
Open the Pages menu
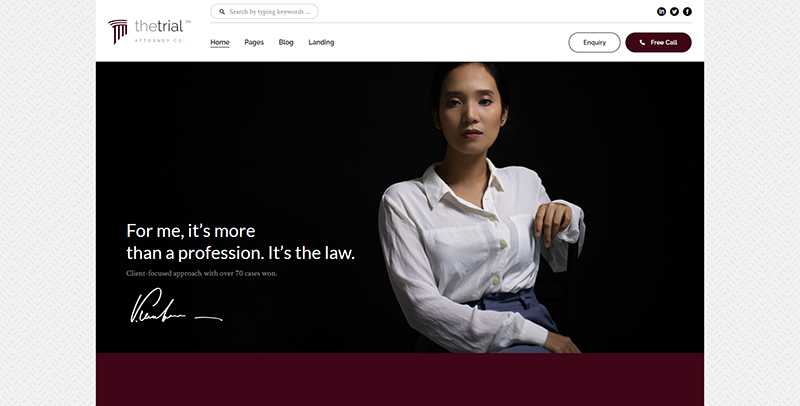click(x=254, y=42)
